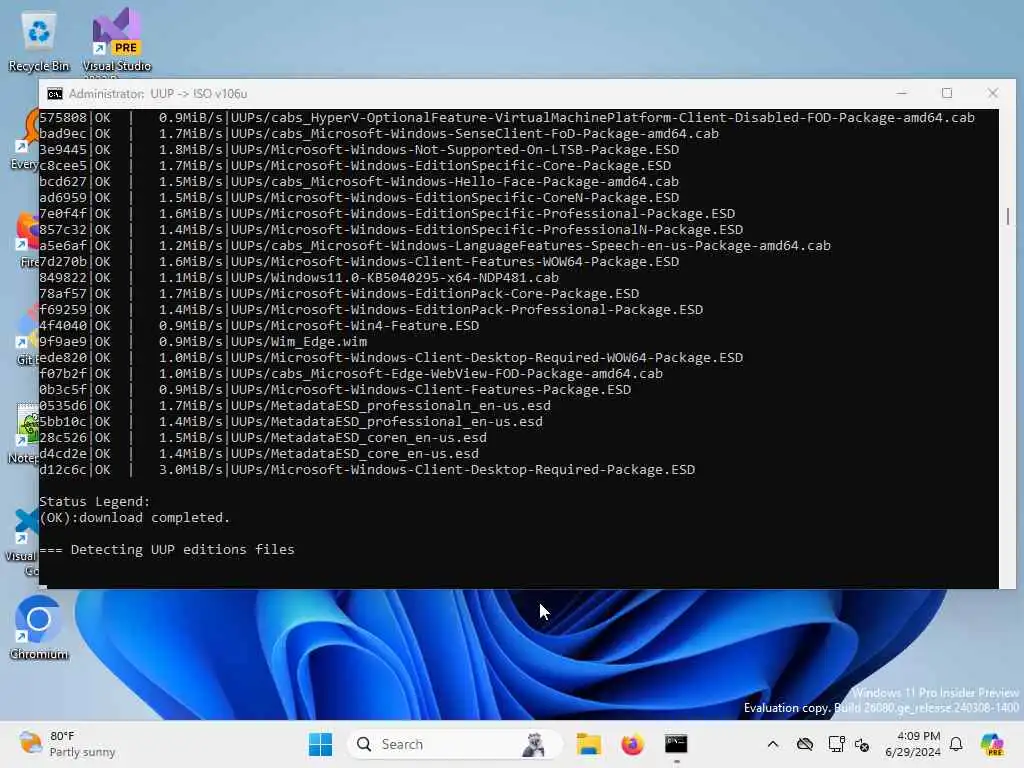Click the Windows Start button
Image resolution: width=1024 pixels, height=768 pixels.
pos(320,744)
